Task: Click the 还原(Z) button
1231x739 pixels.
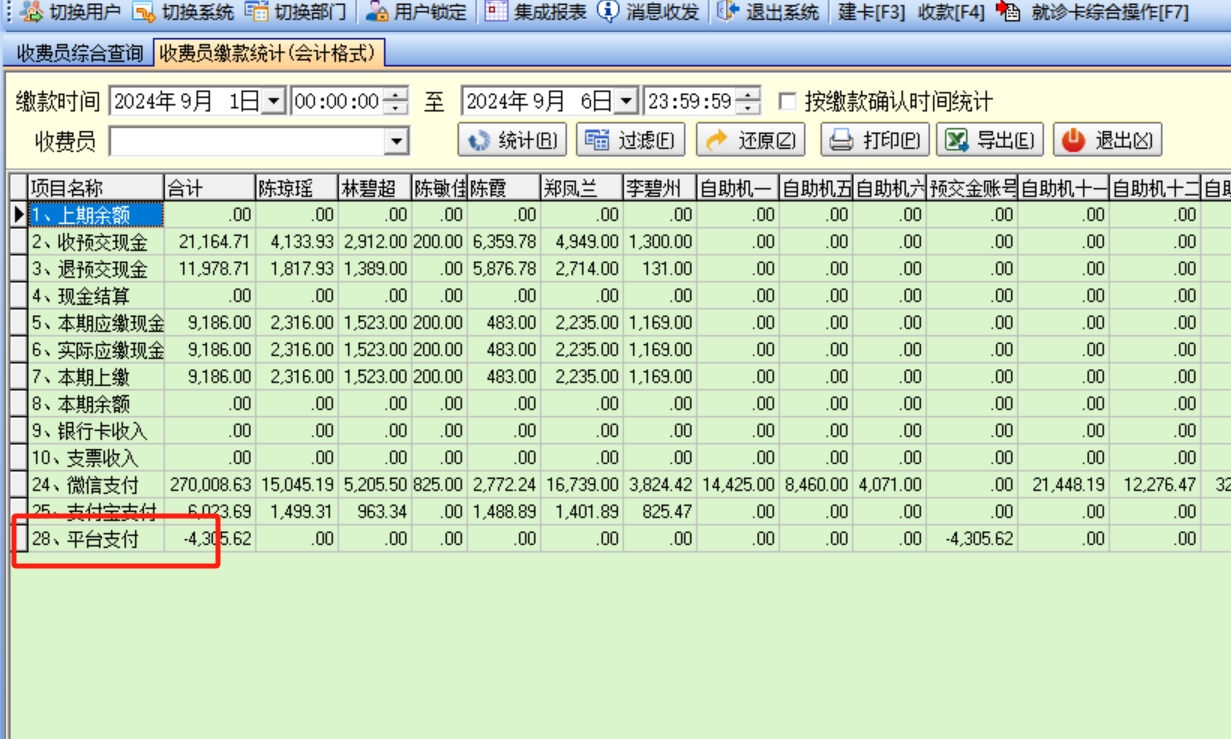Action: coord(750,141)
